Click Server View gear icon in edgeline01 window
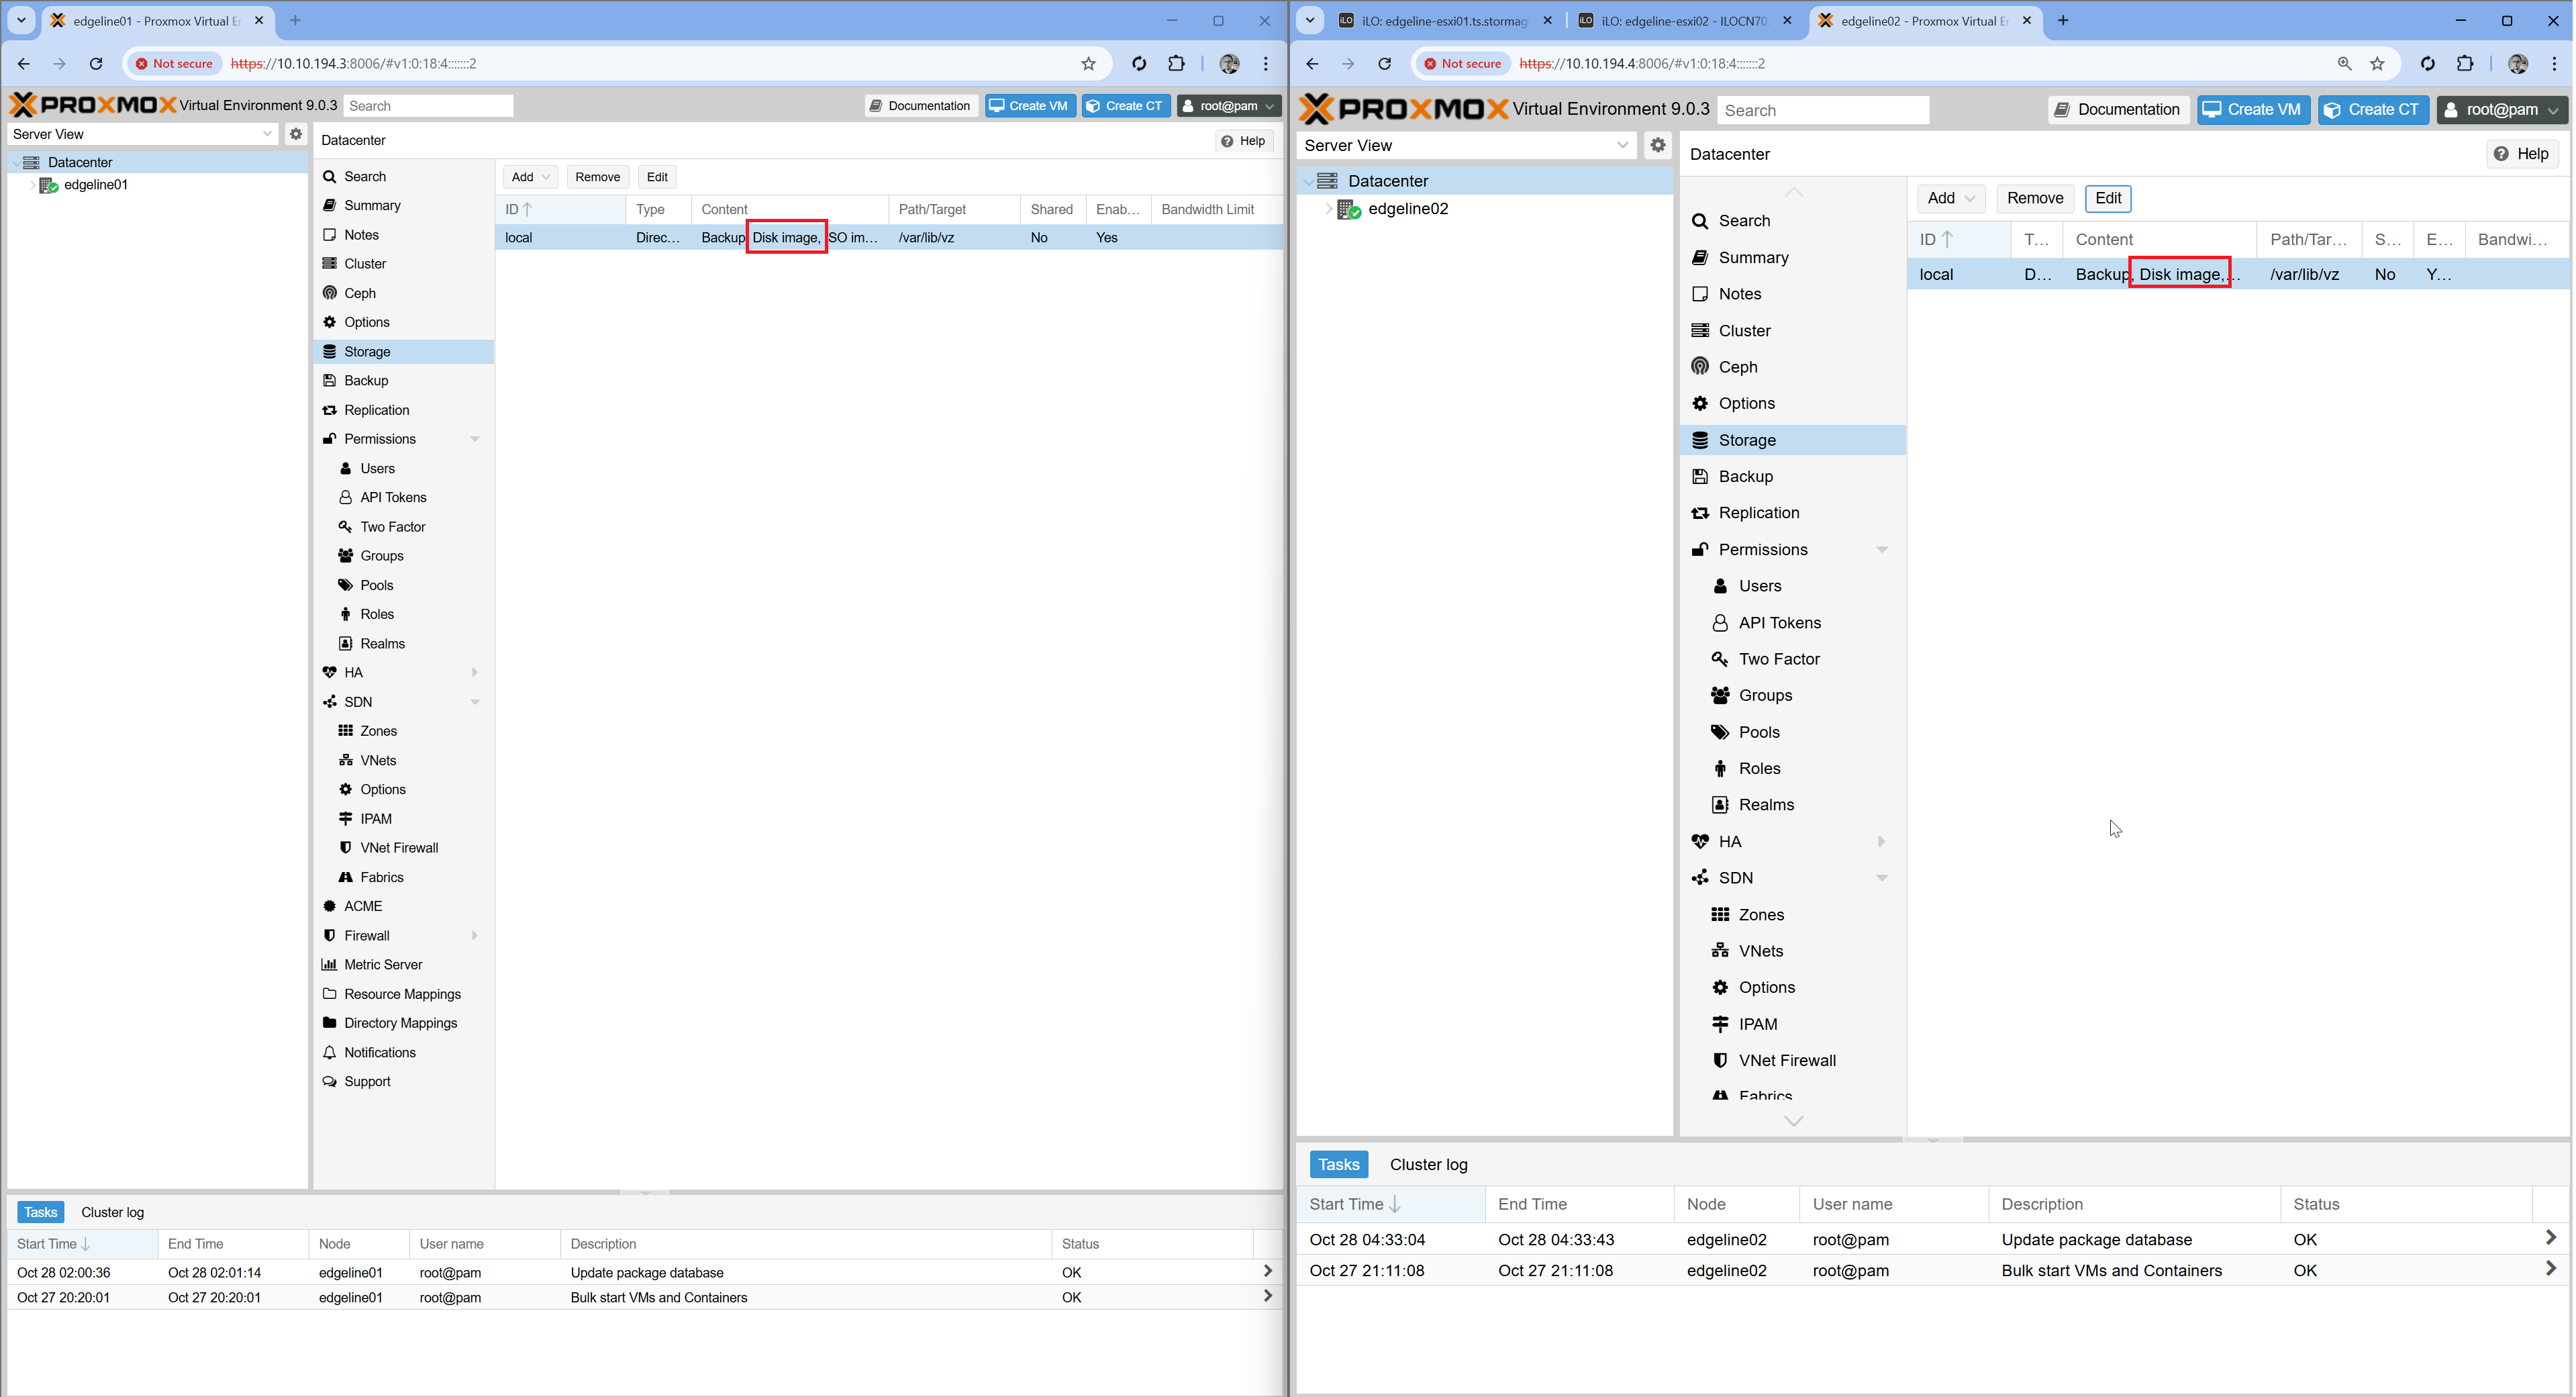This screenshot has height=1397, width=2576. click(295, 134)
